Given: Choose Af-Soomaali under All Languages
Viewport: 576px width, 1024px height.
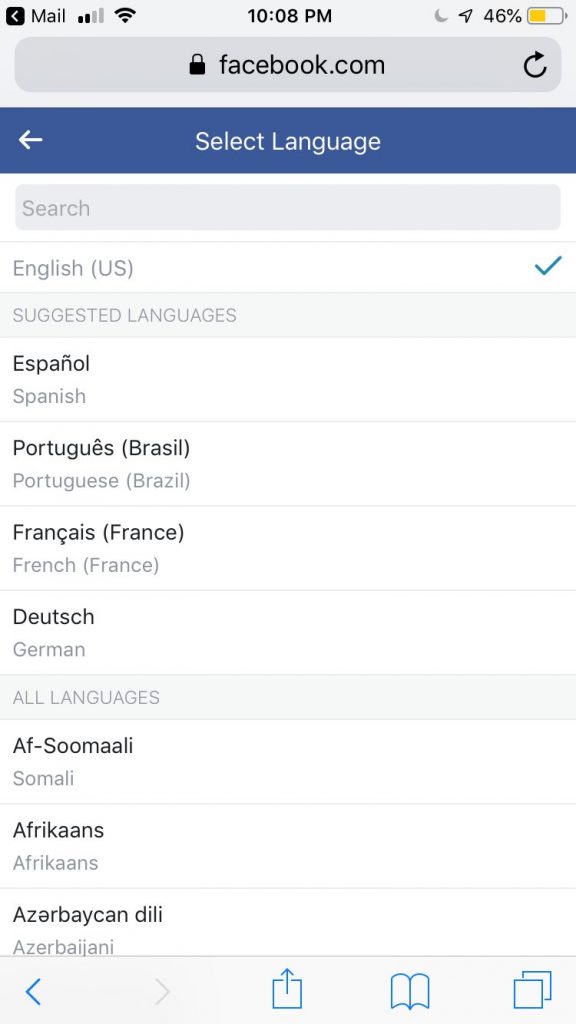Looking at the screenshot, I should click(x=288, y=761).
